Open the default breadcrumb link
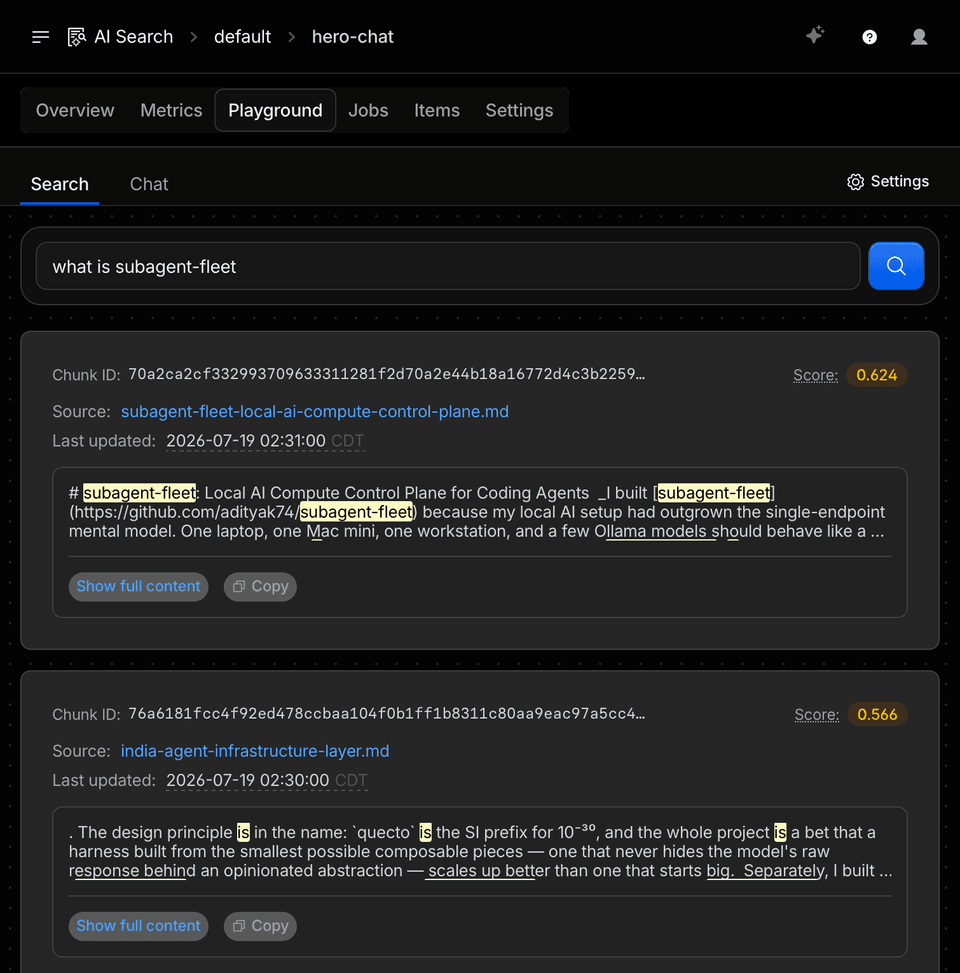Viewport: 960px width, 973px height. point(242,37)
